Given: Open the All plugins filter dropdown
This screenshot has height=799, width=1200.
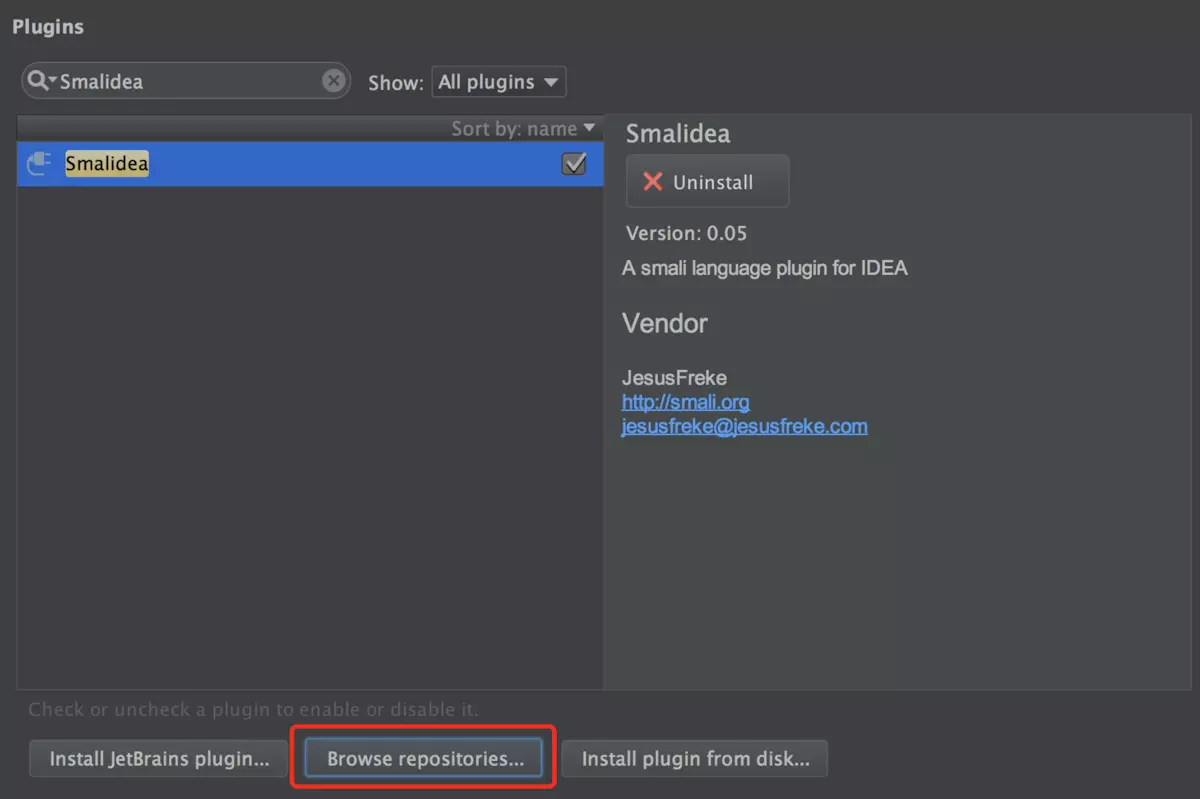Looking at the screenshot, I should [x=498, y=81].
